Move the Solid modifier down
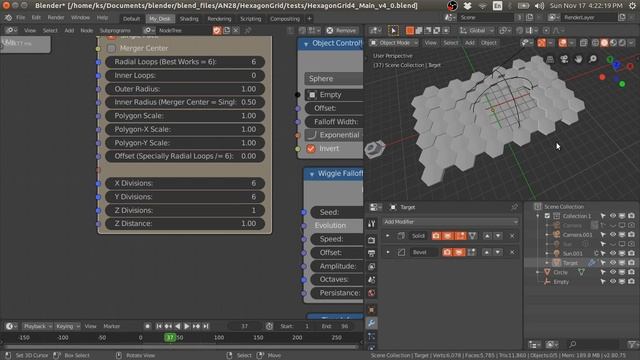Viewport: 640px width, 360px height. click(x=498, y=236)
